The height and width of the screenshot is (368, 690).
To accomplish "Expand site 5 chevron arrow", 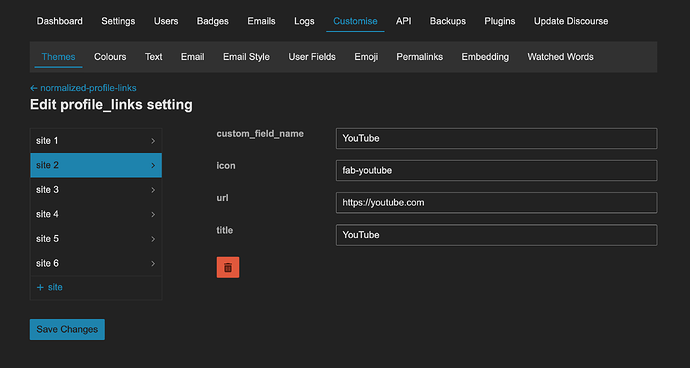I will (x=153, y=239).
